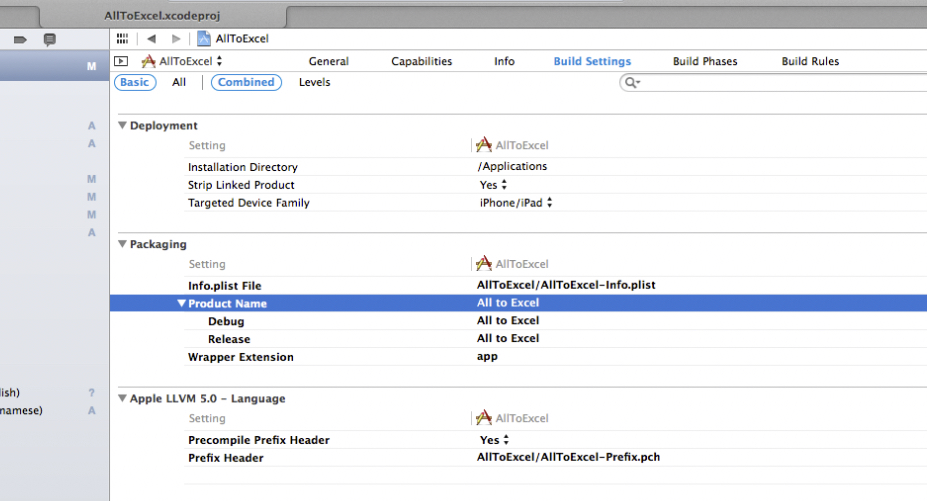Open the breakpoint navigator tag icon
Image resolution: width=927 pixels, height=501 pixels.
click(x=20, y=40)
